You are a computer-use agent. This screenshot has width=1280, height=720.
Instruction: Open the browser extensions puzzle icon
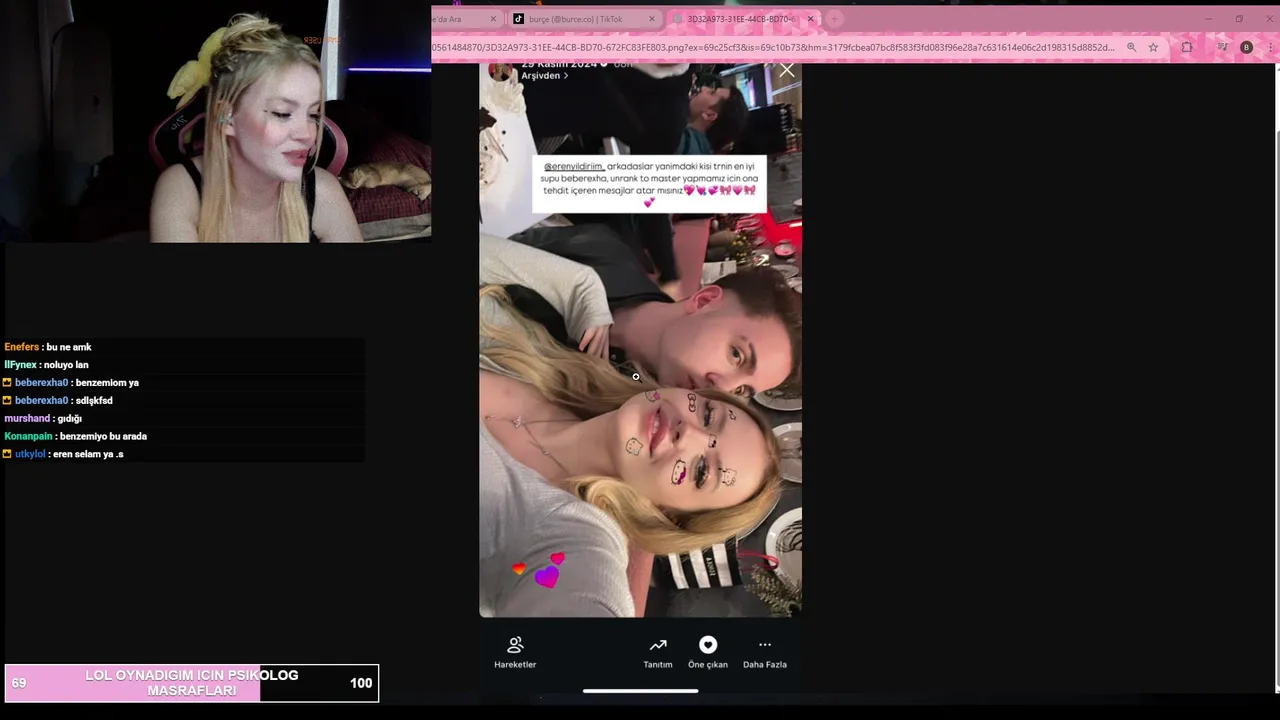pyautogui.click(x=1187, y=47)
